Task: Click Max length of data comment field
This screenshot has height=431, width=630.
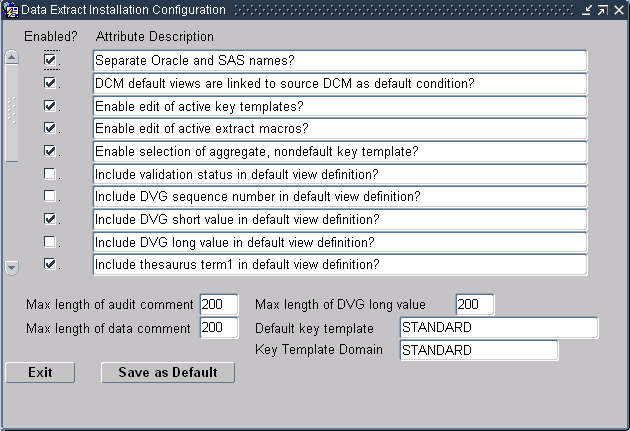Action: [219, 328]
